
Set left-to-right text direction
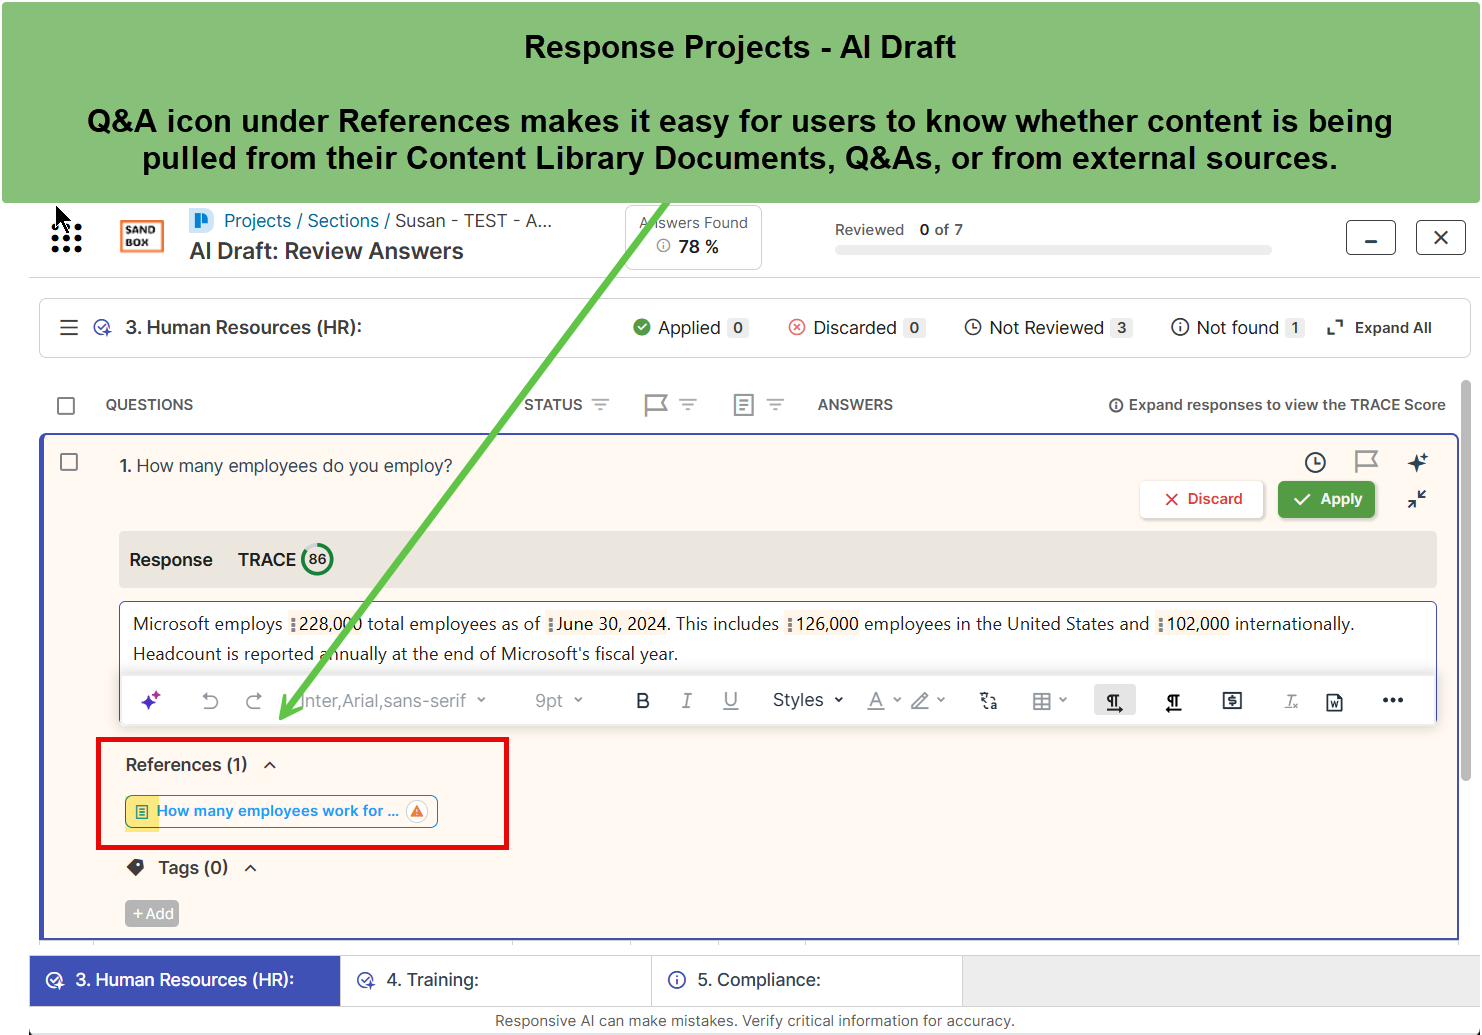click(1114, 701)
